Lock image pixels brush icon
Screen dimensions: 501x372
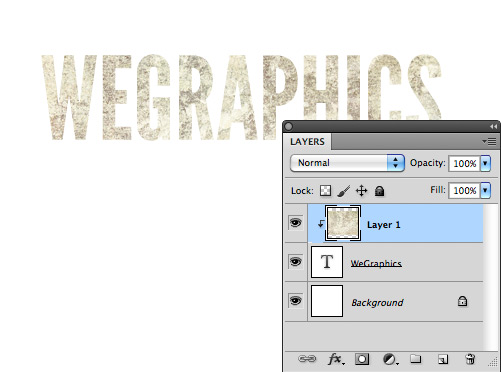pyautogui.click(x=344, y=191)
